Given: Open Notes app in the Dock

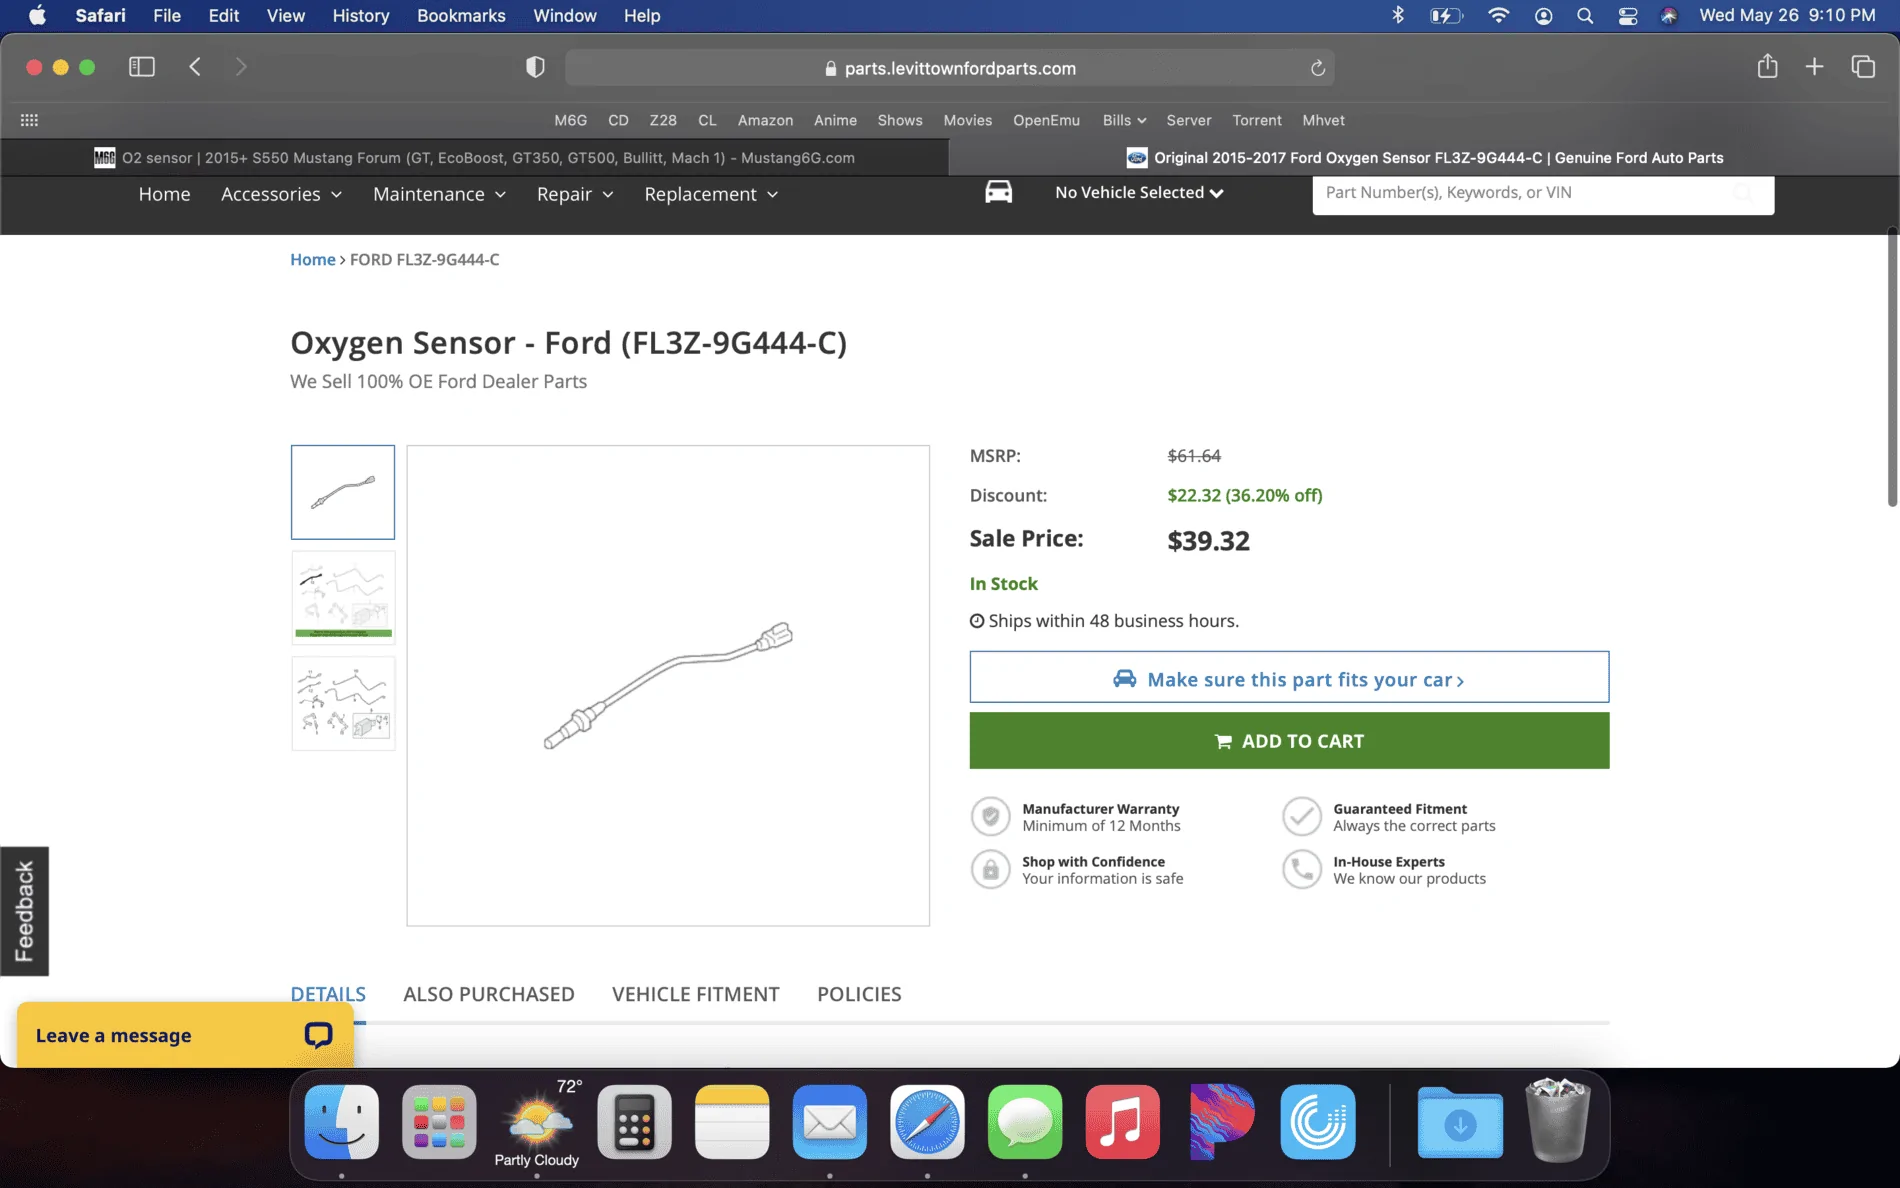Looking at the screenshot, I should click(x=732, y=1122).
